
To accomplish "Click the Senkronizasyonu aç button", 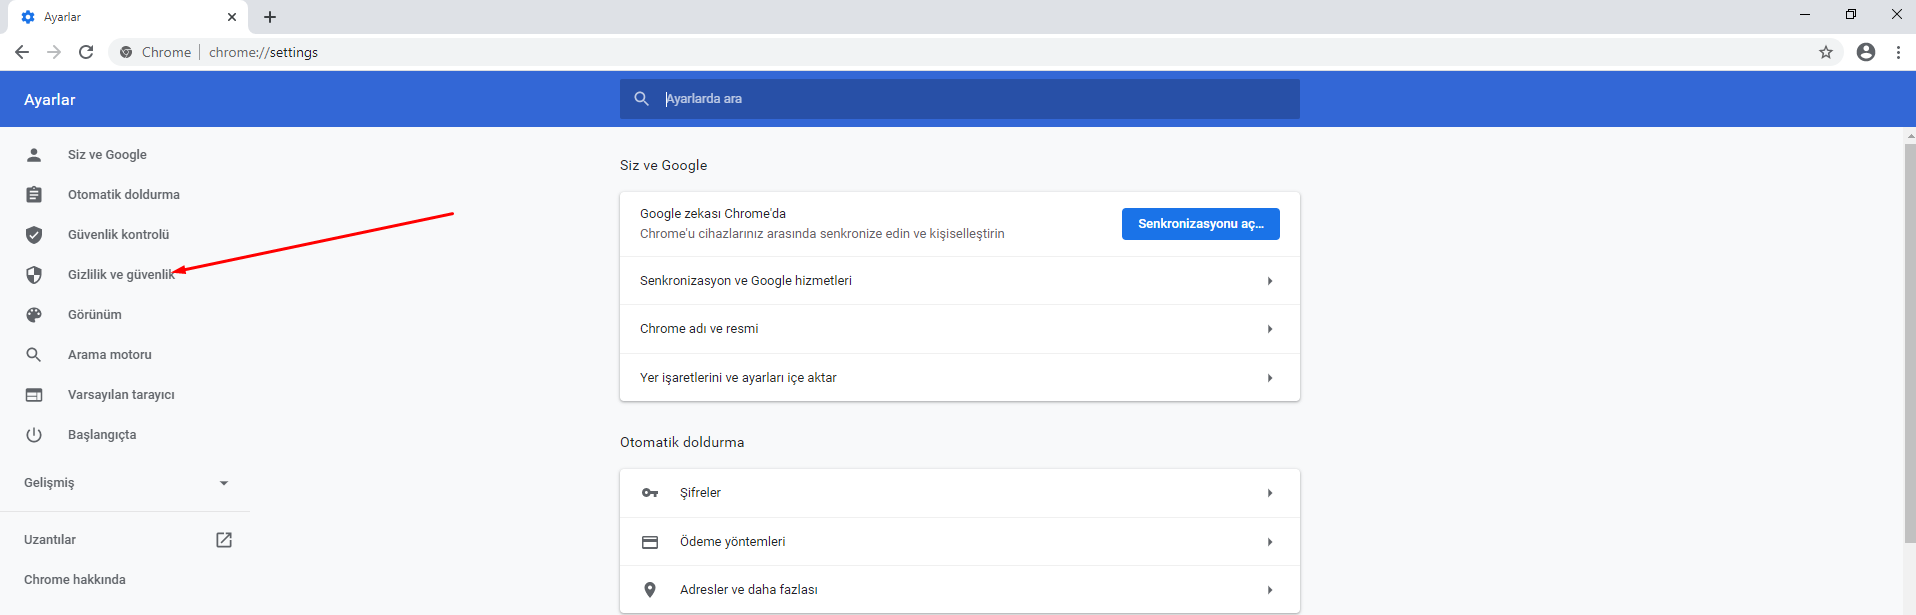I will [x=1200, y=224].
